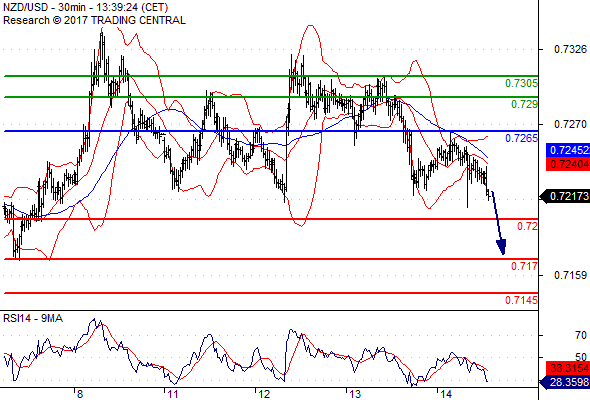The image size is (590, 400).
Task: Select the green 0.729 resistance level label
Action: point(524,104)
